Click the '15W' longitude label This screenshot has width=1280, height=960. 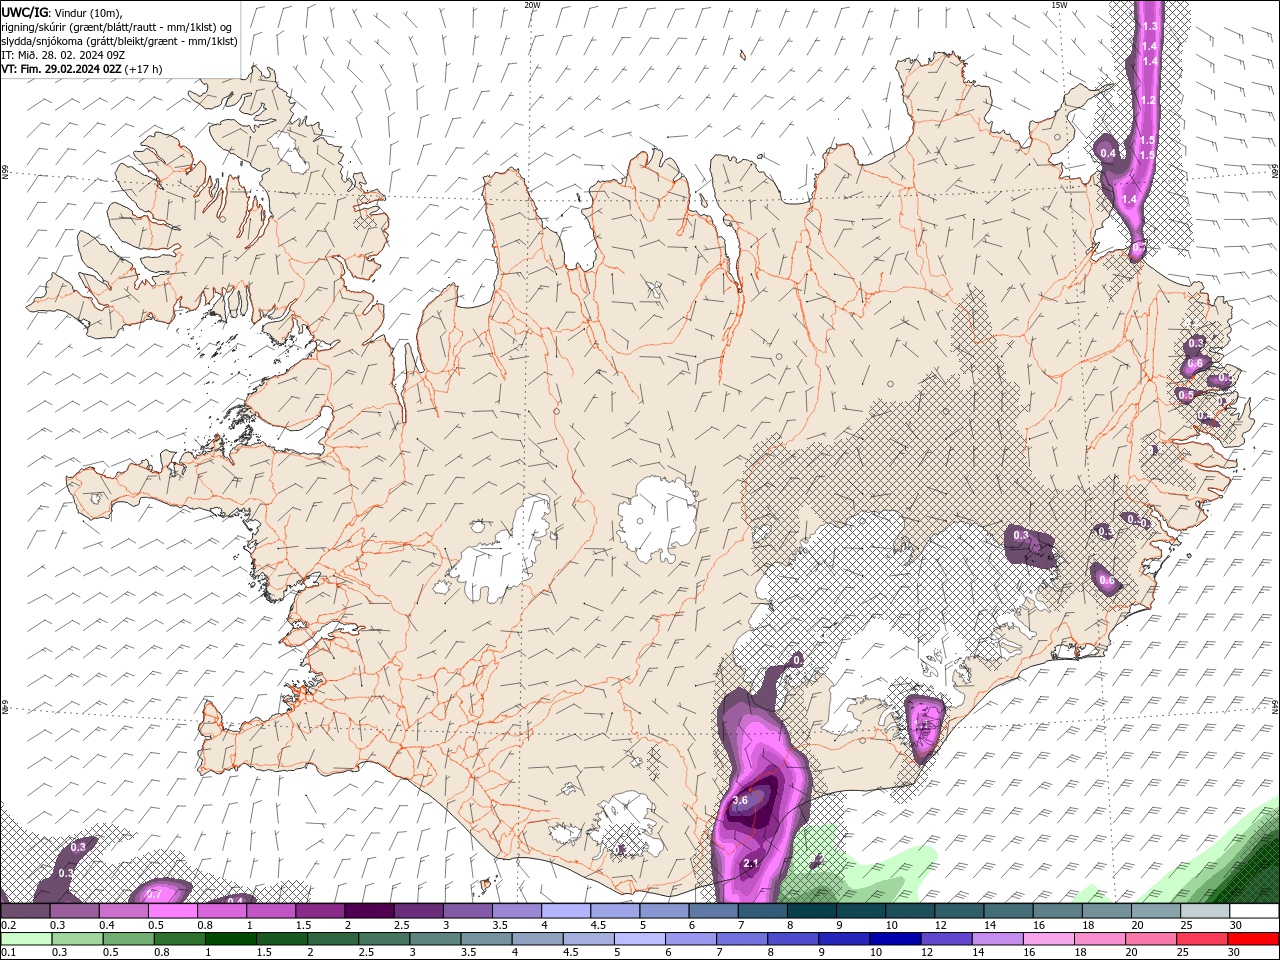pyautogui.click(x=1059, y=5)
